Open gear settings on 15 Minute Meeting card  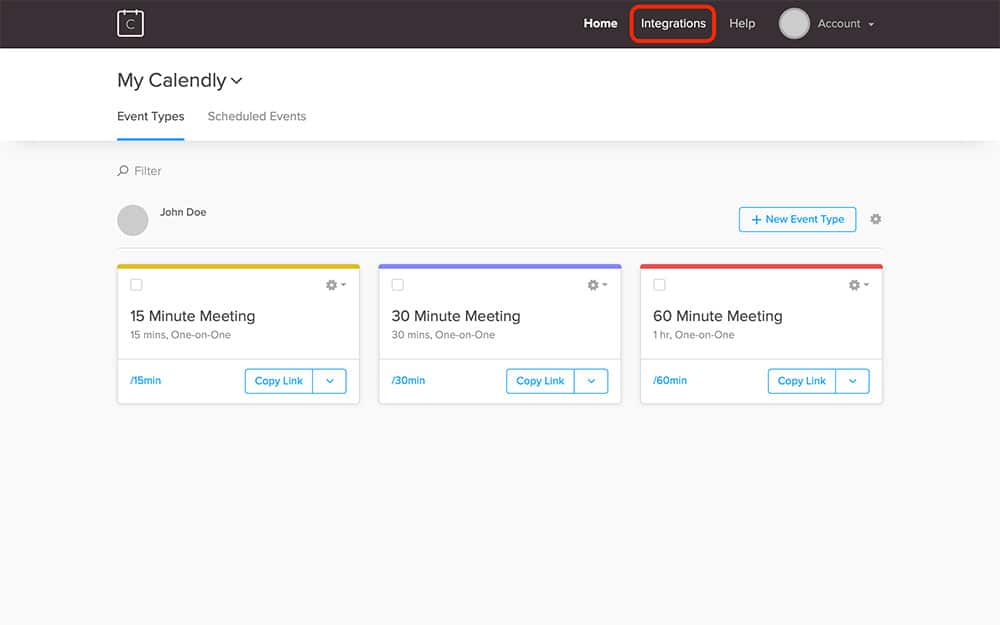(x=335, y=285)
